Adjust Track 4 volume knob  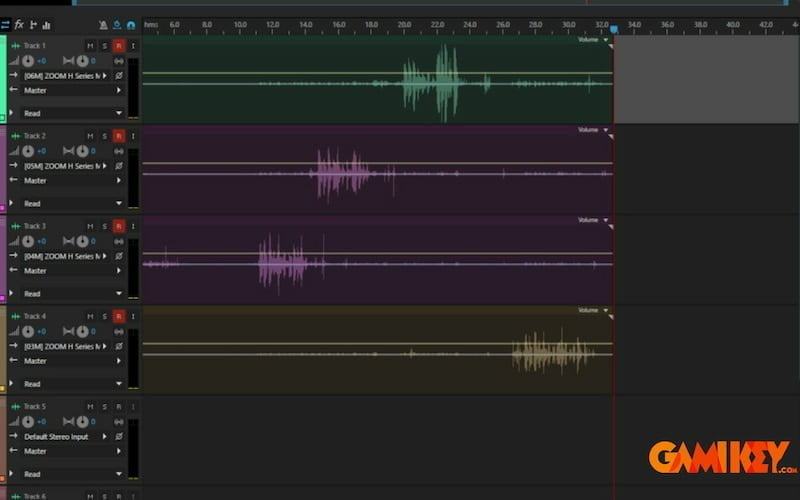tap(28, 332)
